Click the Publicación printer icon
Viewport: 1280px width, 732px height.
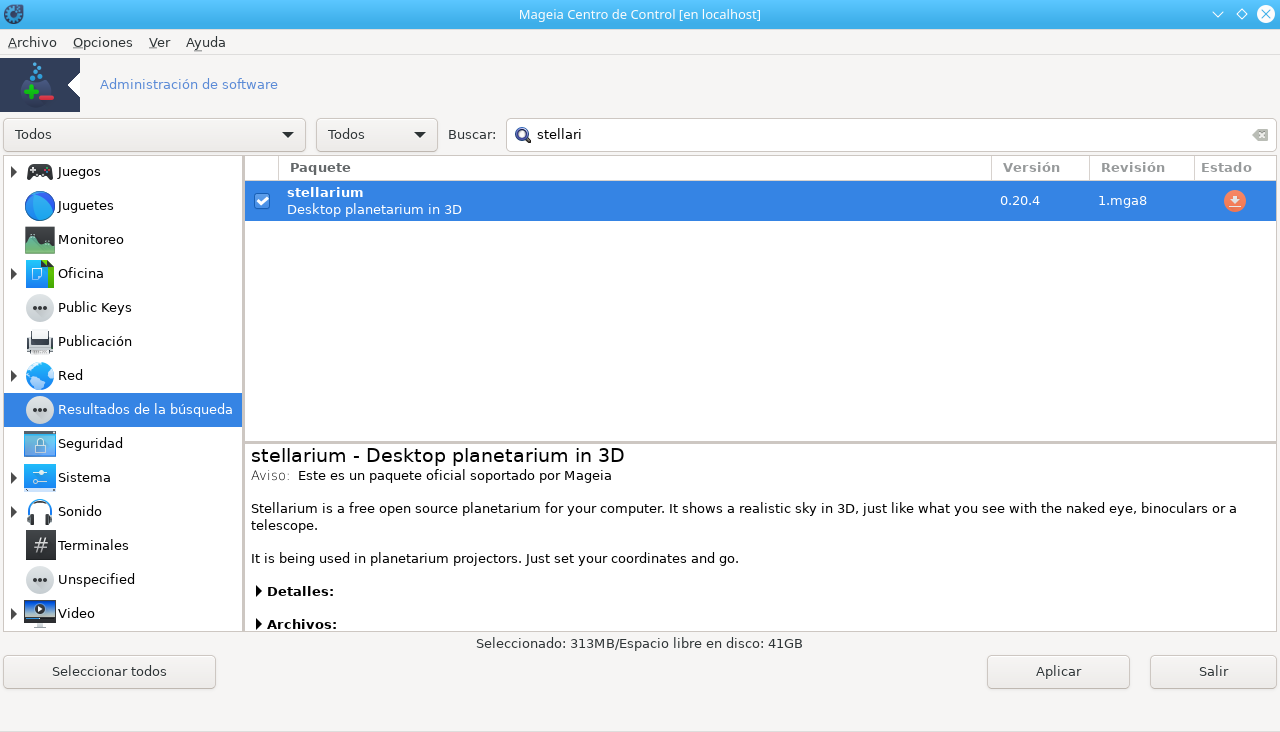pos(40,342)
